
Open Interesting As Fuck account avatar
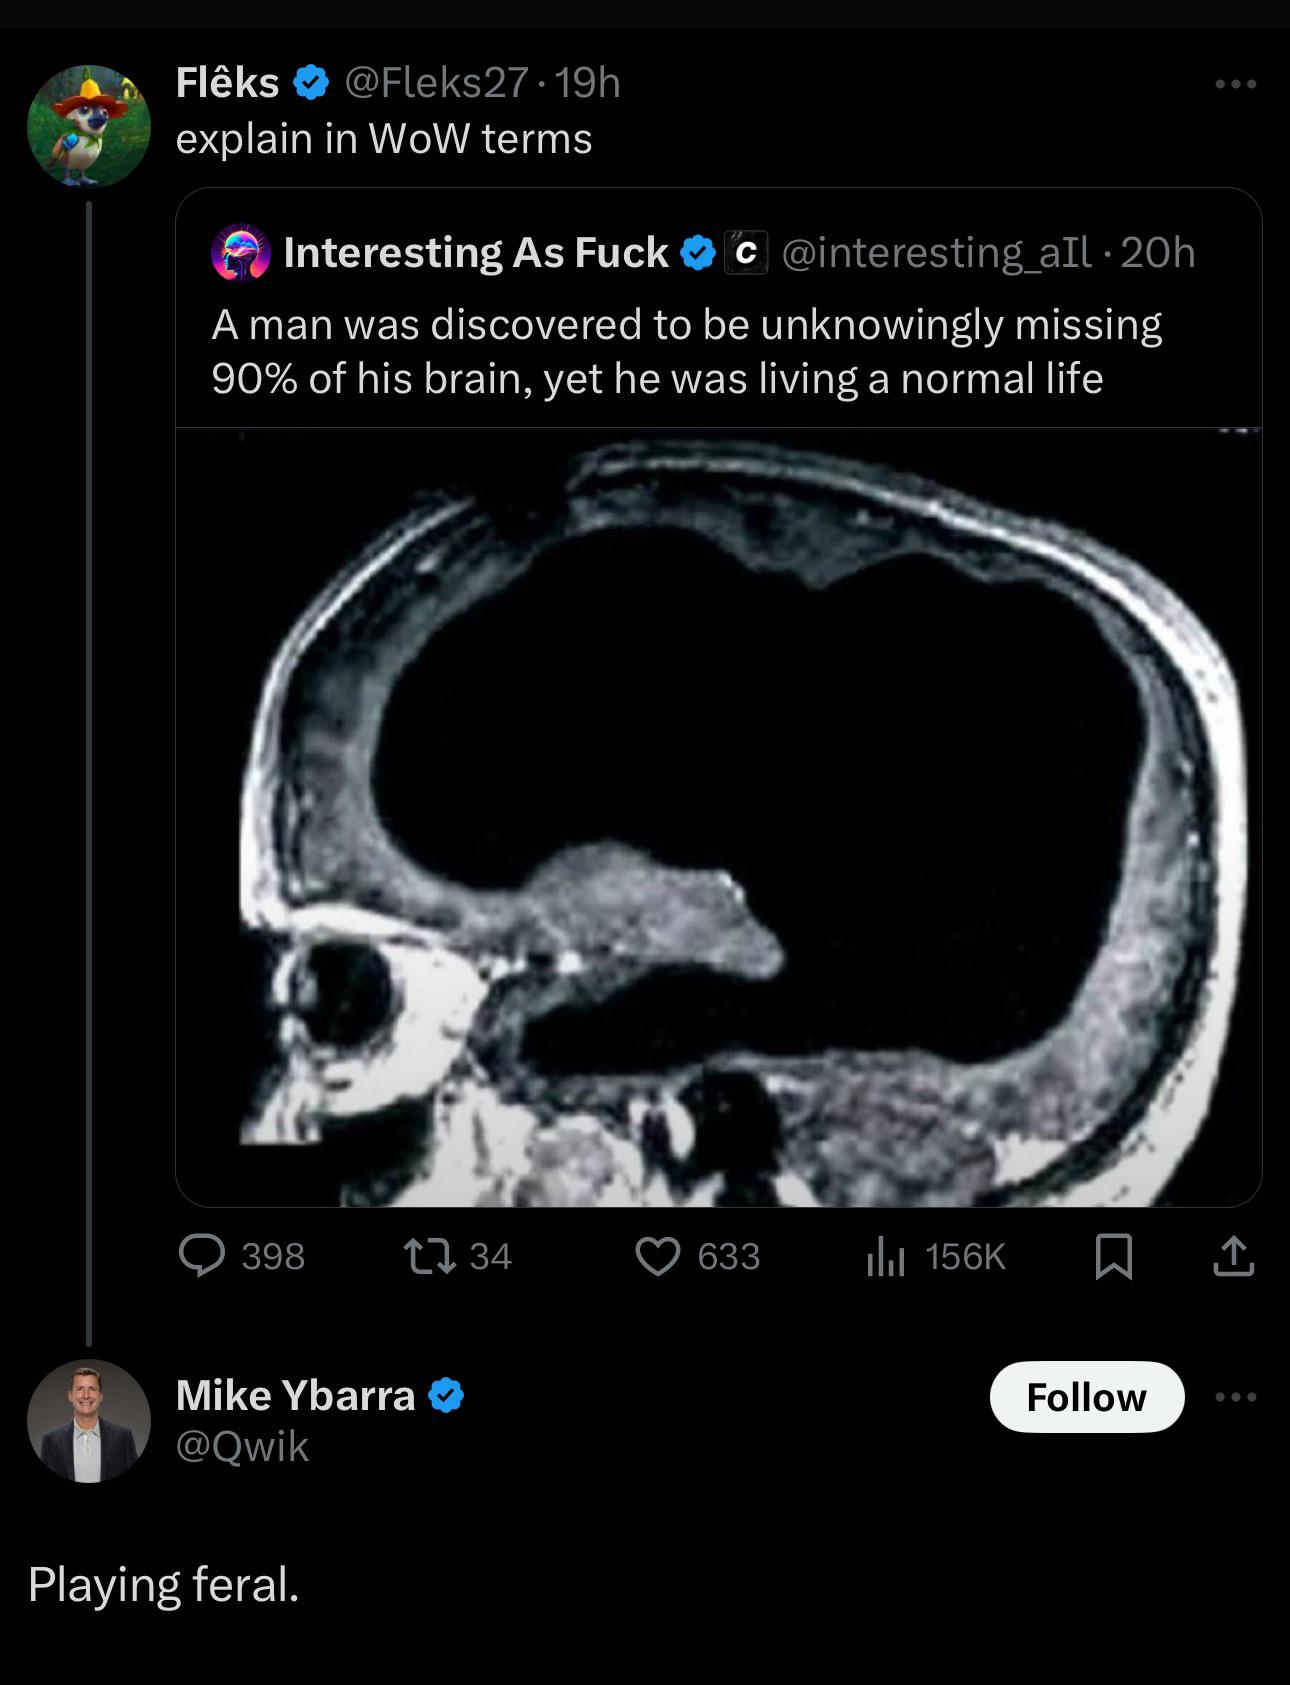tap(241, 253)
